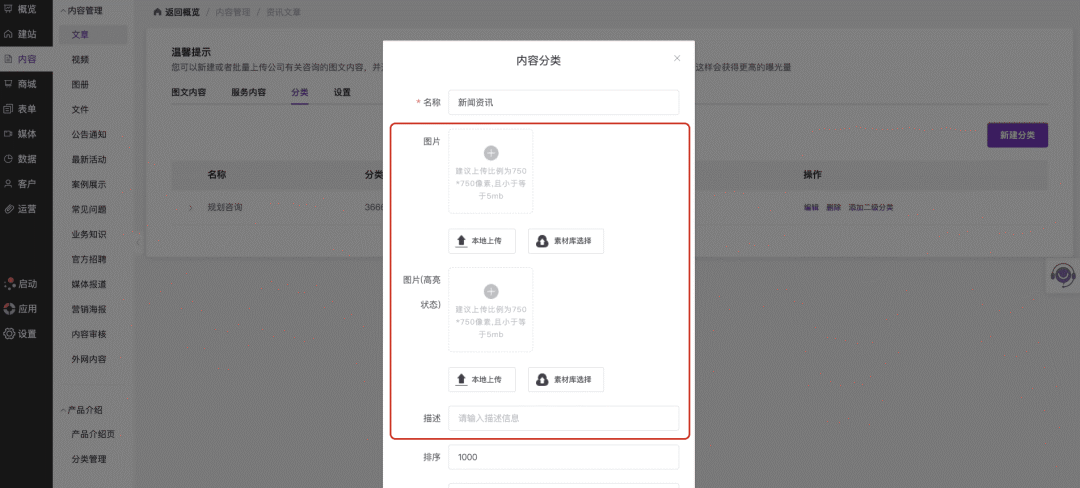1080x488 pixels.
Task: Click 添加二级分类 for 规划咨询
Action: (871, 207)
